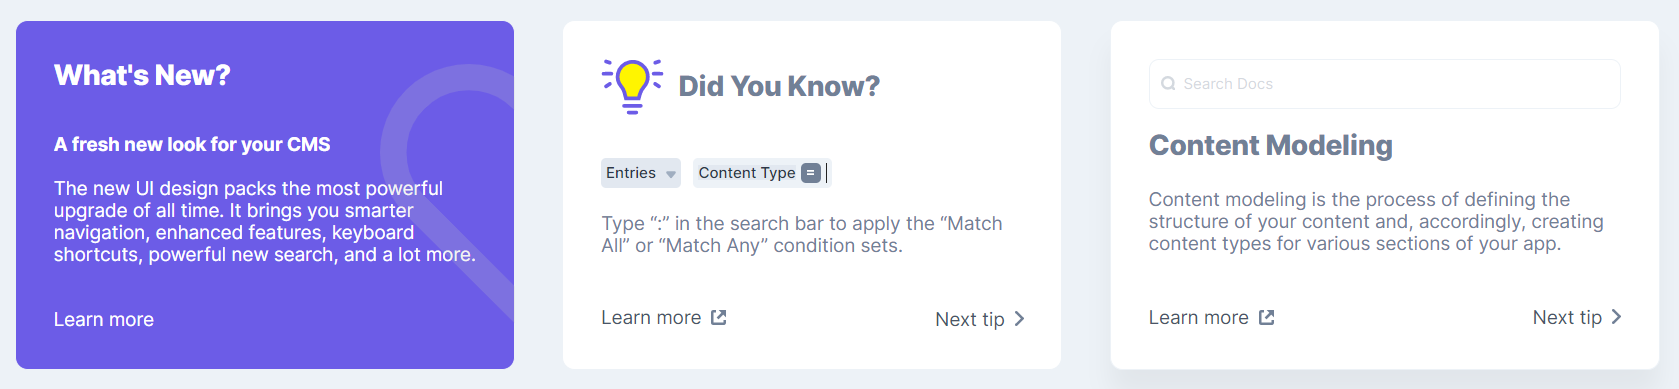Screen dimensions: 1679x389
Task: Click the magnifier icon in Search Docs field
Action: click(1168, 84)
